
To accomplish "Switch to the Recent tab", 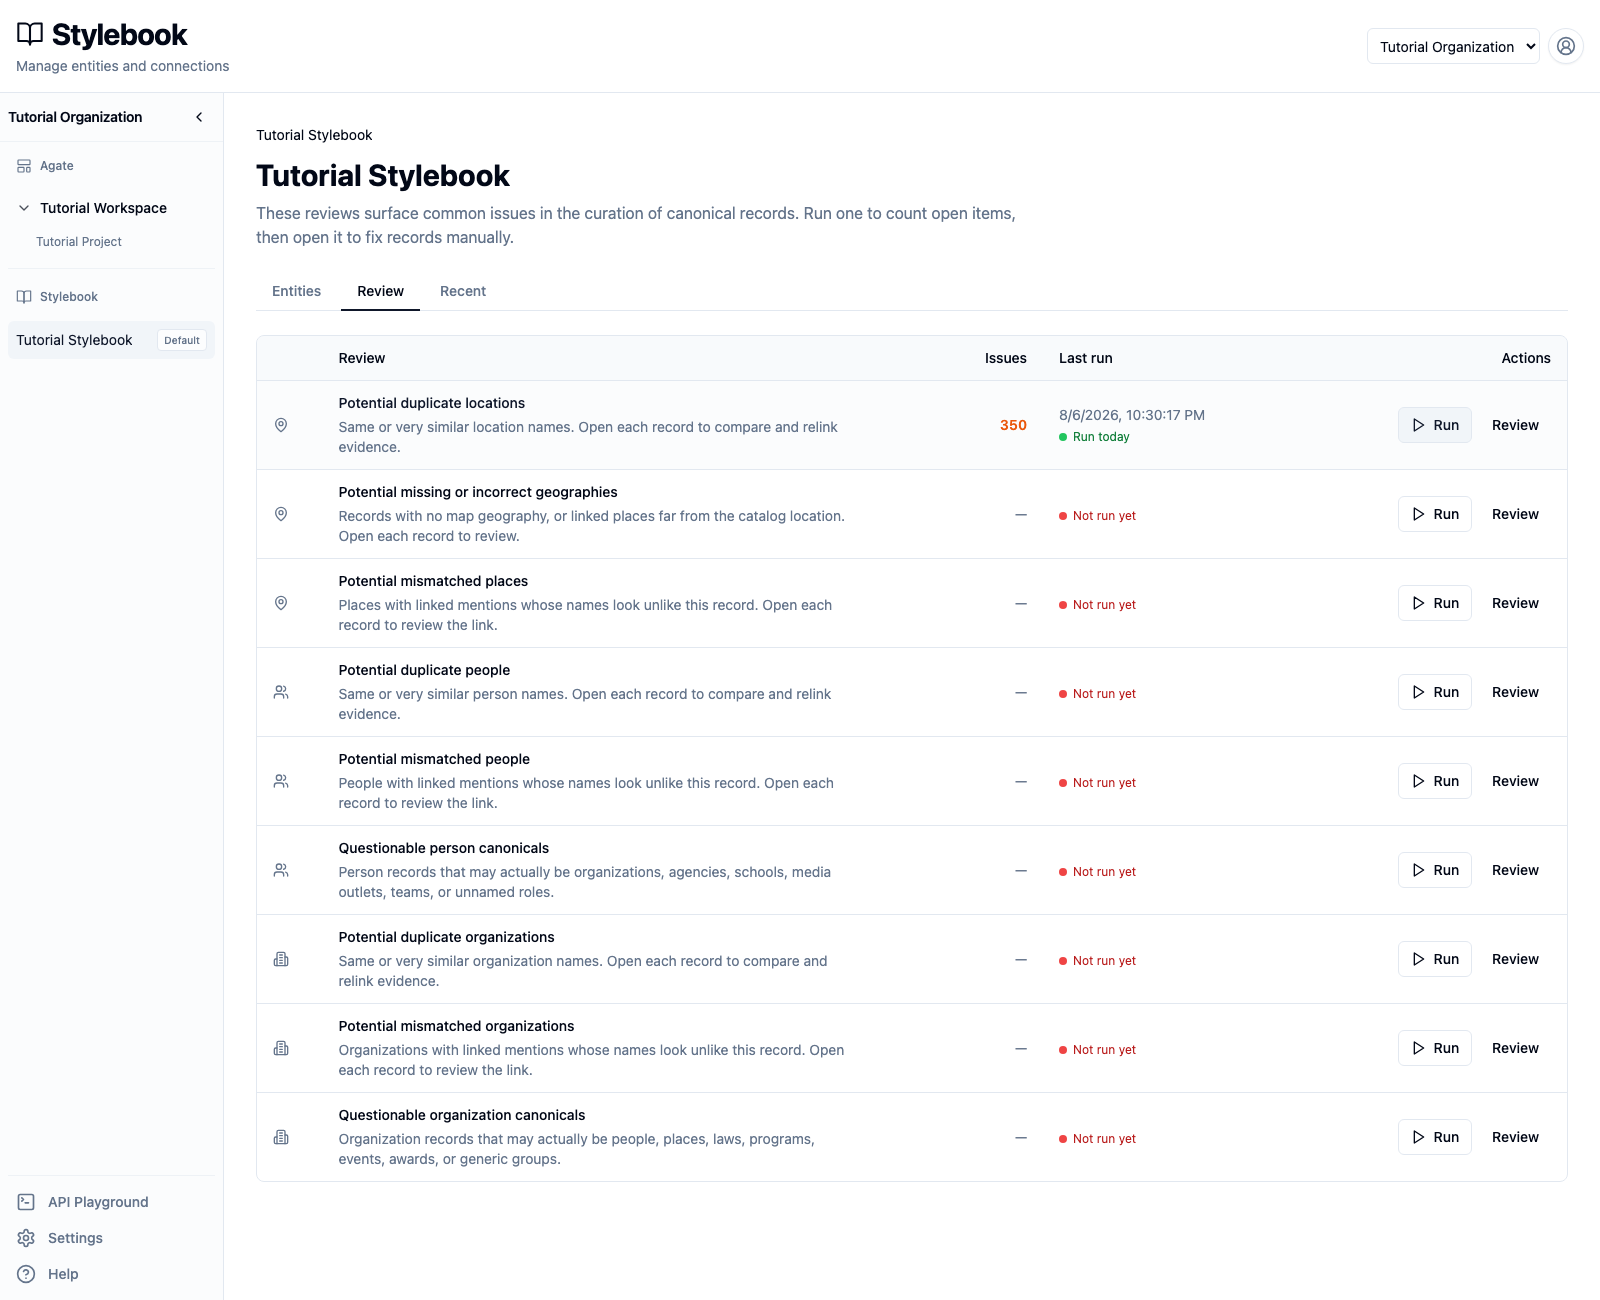I will pos(463,291).
